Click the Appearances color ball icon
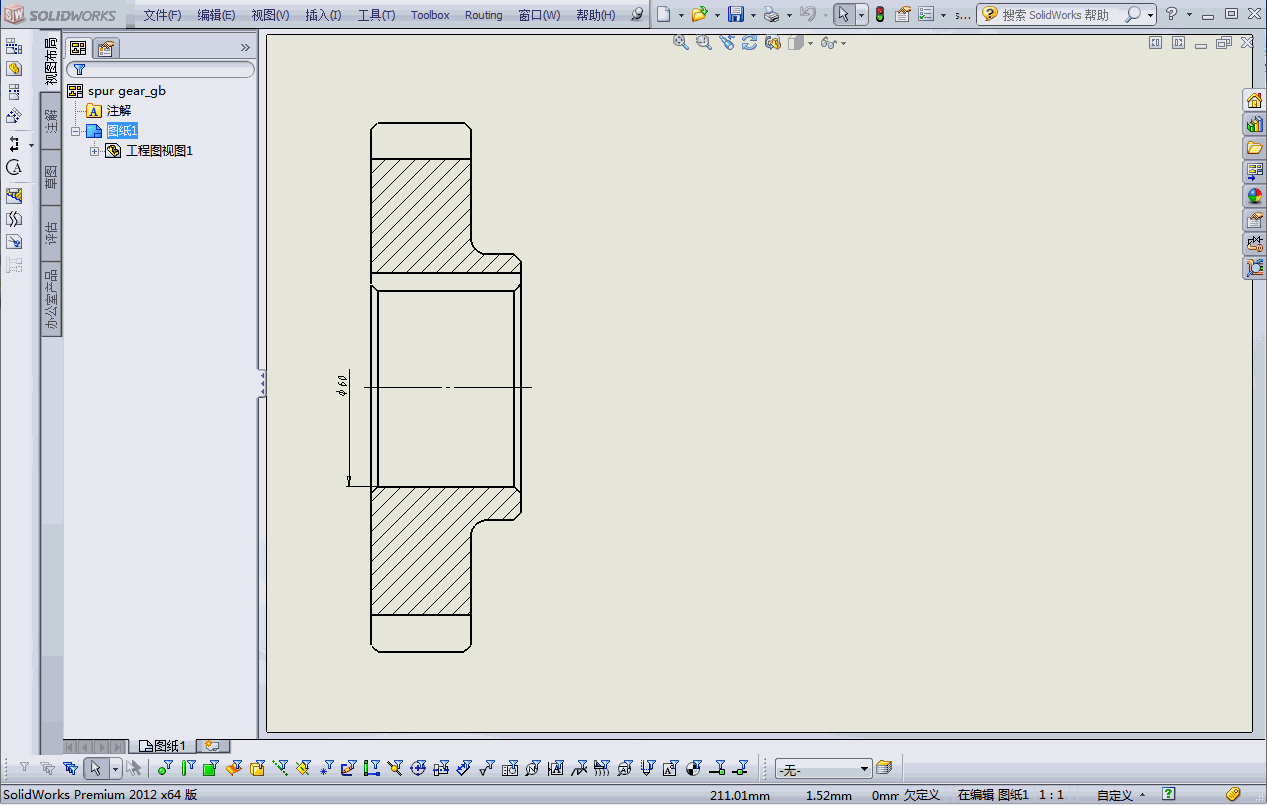The image size is (1267, 805). (x=1254, y=196)
